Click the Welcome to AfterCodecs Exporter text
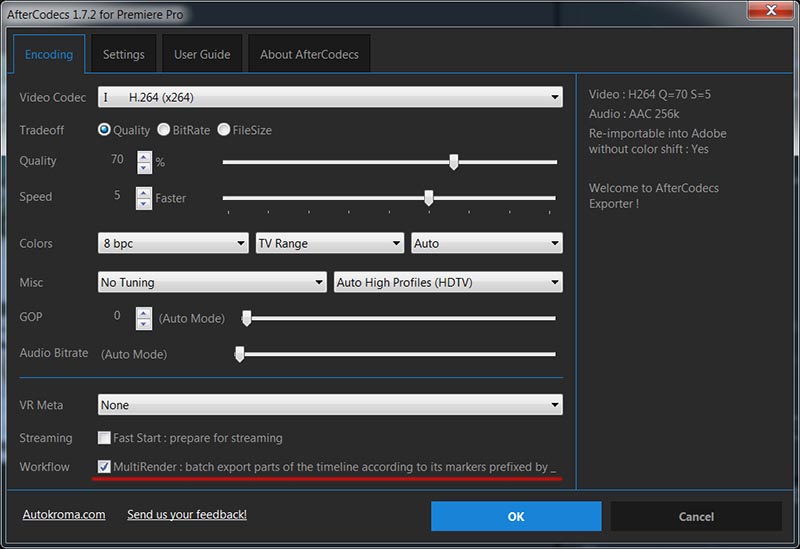Screen dimensions: 800x549 coord(654,196)
